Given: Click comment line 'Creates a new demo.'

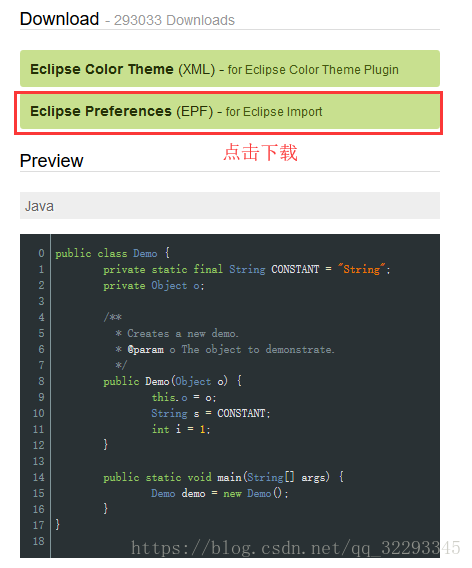Looking at the screenshot, I should 177,333.
